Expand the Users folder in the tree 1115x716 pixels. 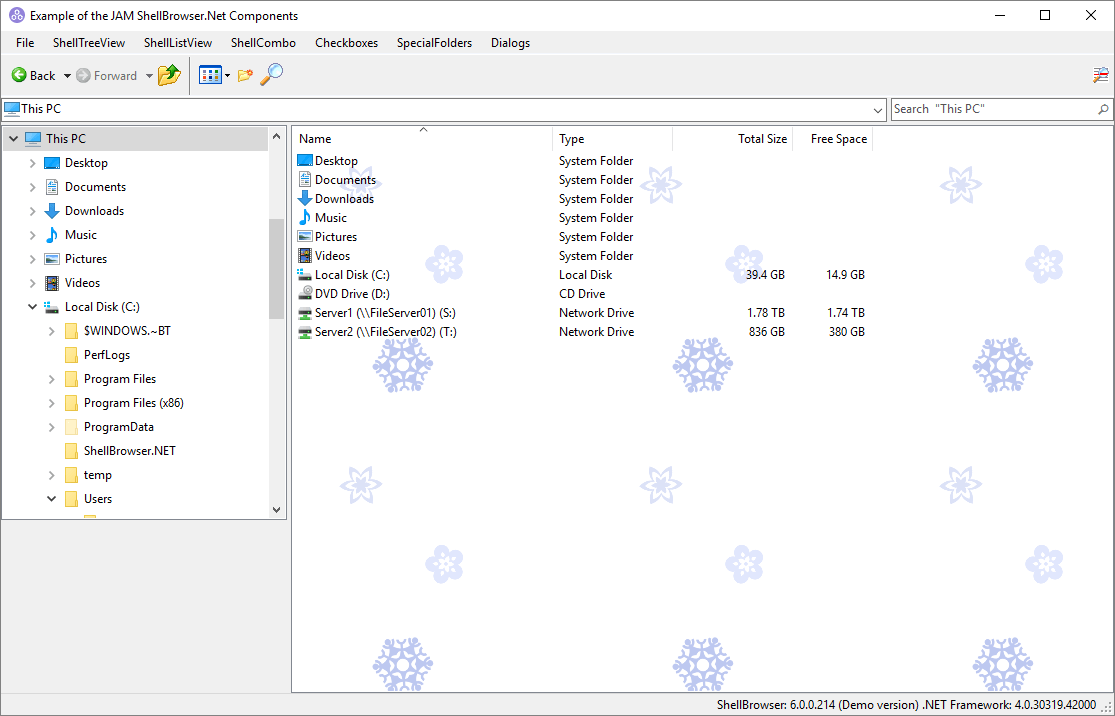pyautogui.click(x=51, y=498)
